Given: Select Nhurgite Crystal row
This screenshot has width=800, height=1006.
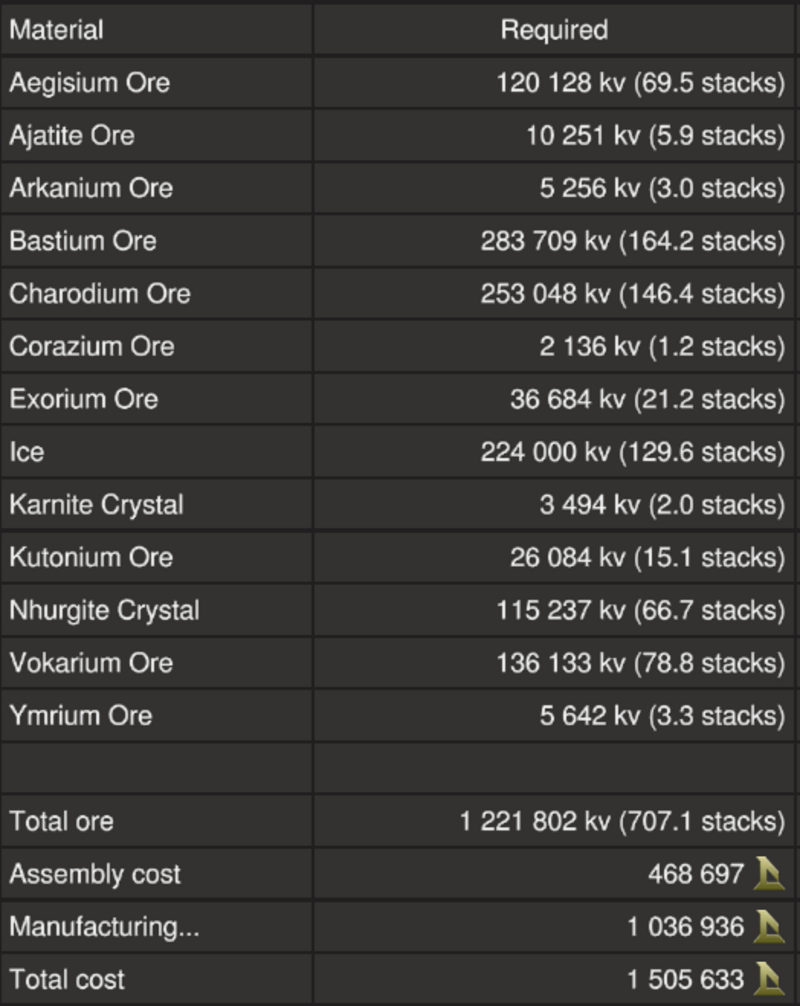Looking at the screenshot, I should tap(398, 610).
